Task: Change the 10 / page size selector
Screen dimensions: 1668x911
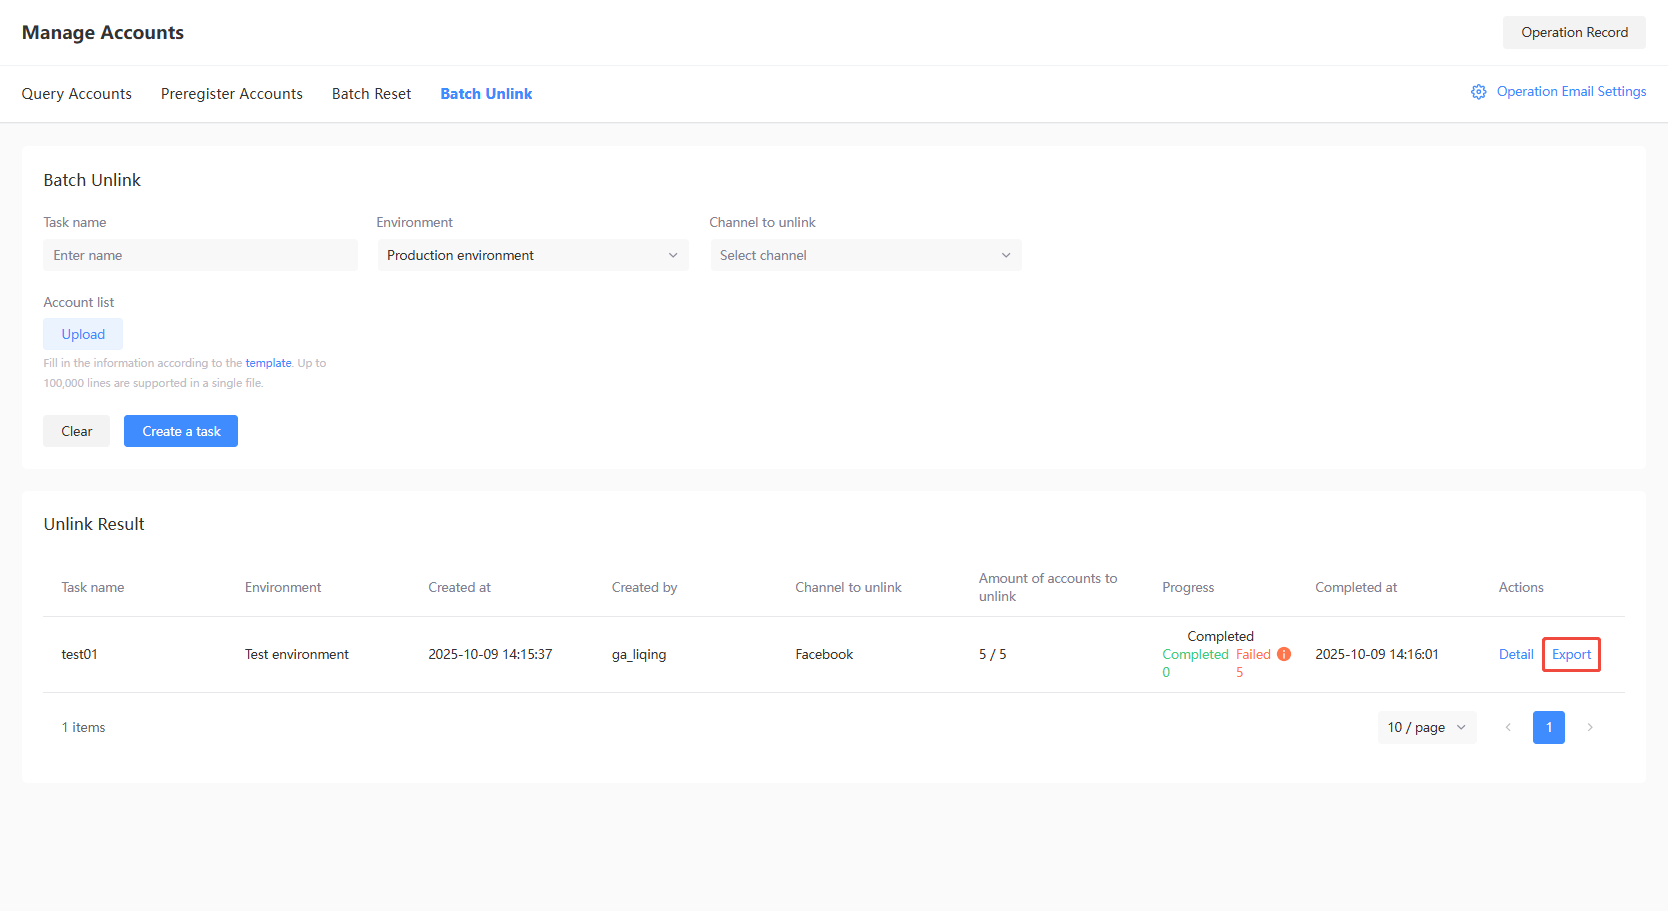Action: (x=1426, y=727)
